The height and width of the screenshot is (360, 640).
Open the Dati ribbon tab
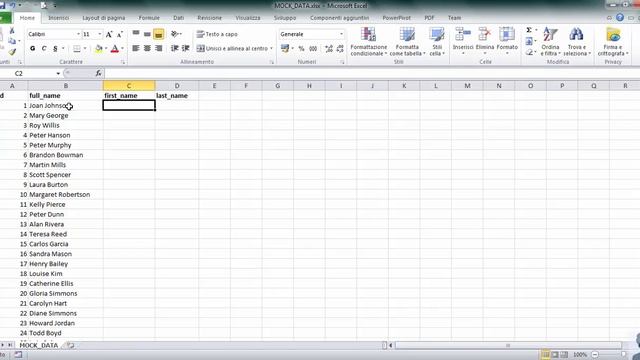point(178,18)
